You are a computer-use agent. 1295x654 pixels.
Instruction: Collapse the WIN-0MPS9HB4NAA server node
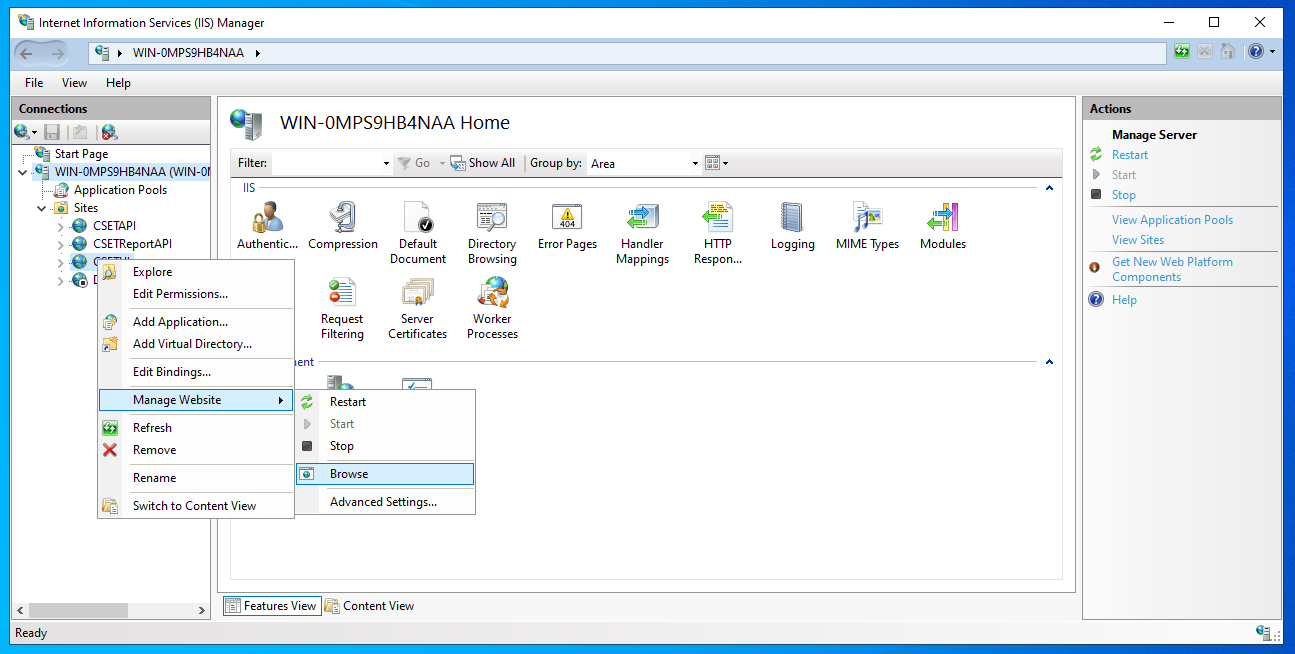[23, 172]
